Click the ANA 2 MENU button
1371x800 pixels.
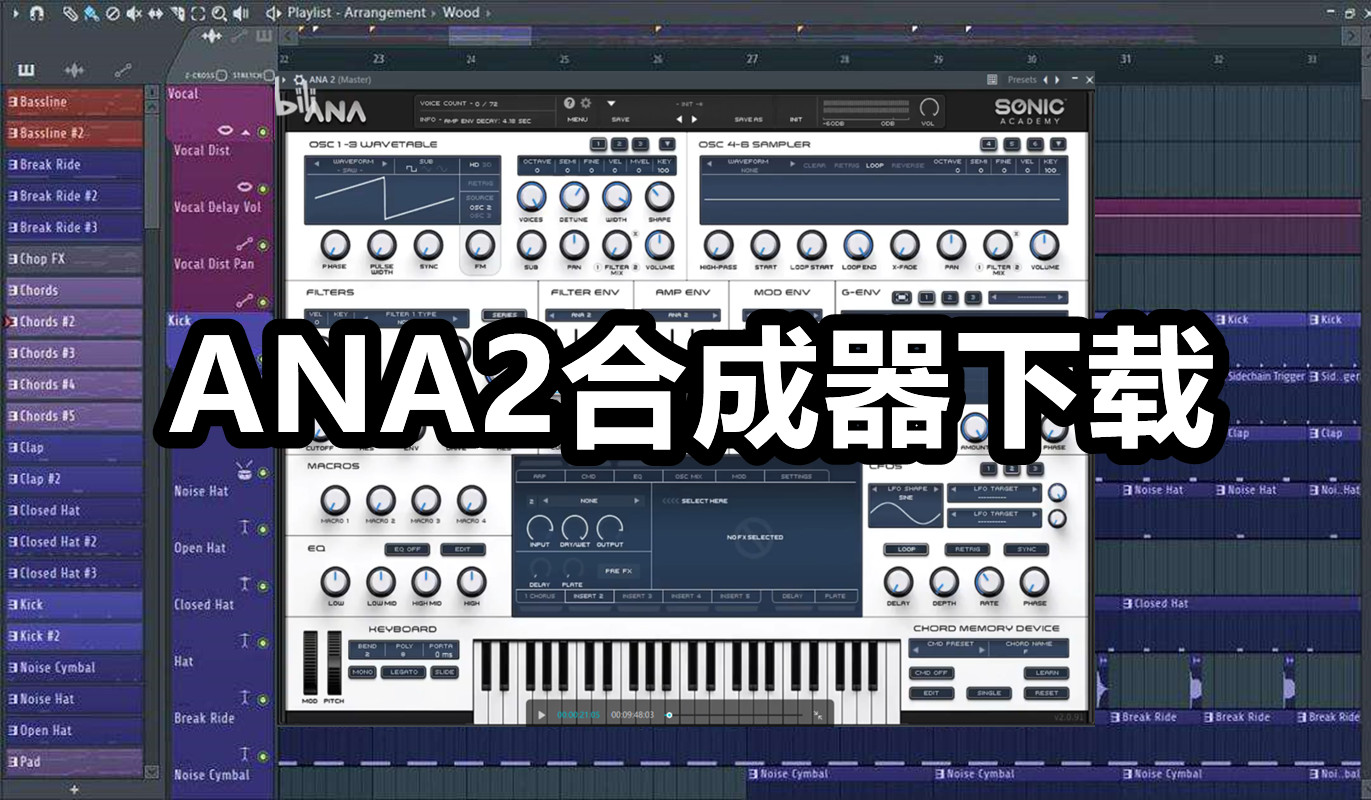[x=577, y=120]
